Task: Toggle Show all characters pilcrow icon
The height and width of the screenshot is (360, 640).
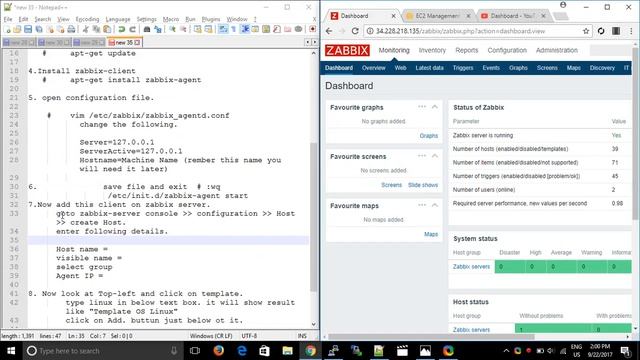Action: pyautogui.click(x=233, y=29)
